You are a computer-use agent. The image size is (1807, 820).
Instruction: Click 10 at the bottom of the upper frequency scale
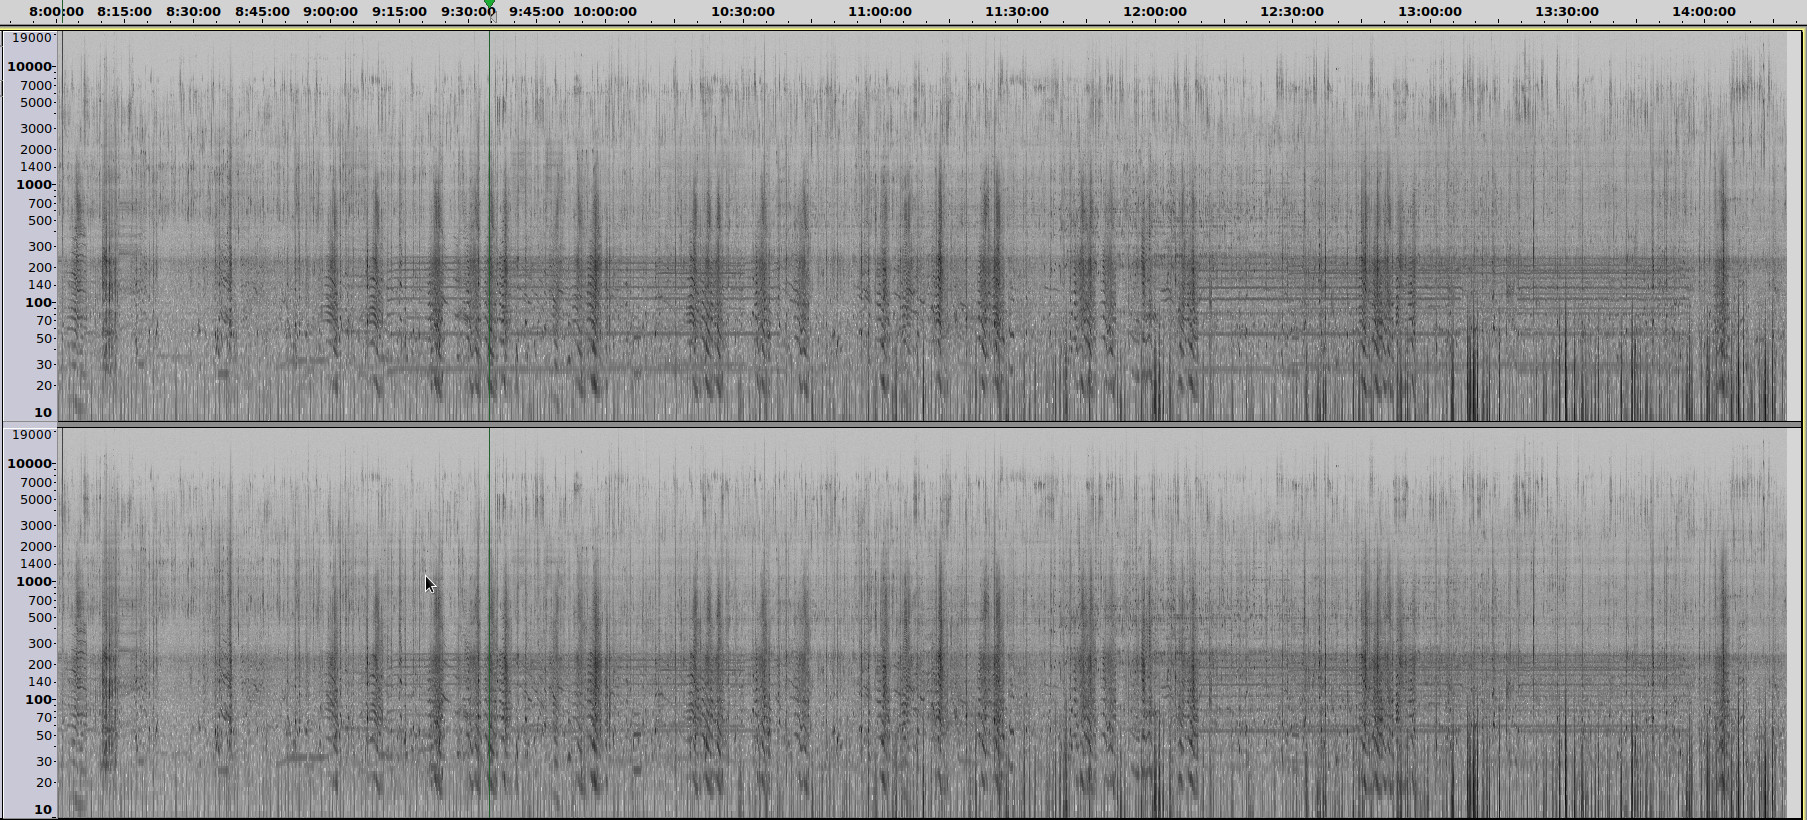click(42, 412)
